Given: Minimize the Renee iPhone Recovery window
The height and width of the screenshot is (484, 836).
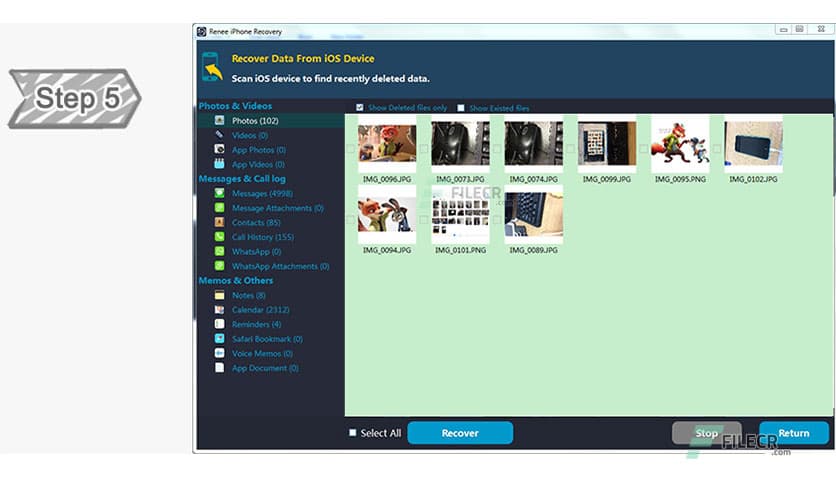Looking at the screenshot, I should 783,30.
